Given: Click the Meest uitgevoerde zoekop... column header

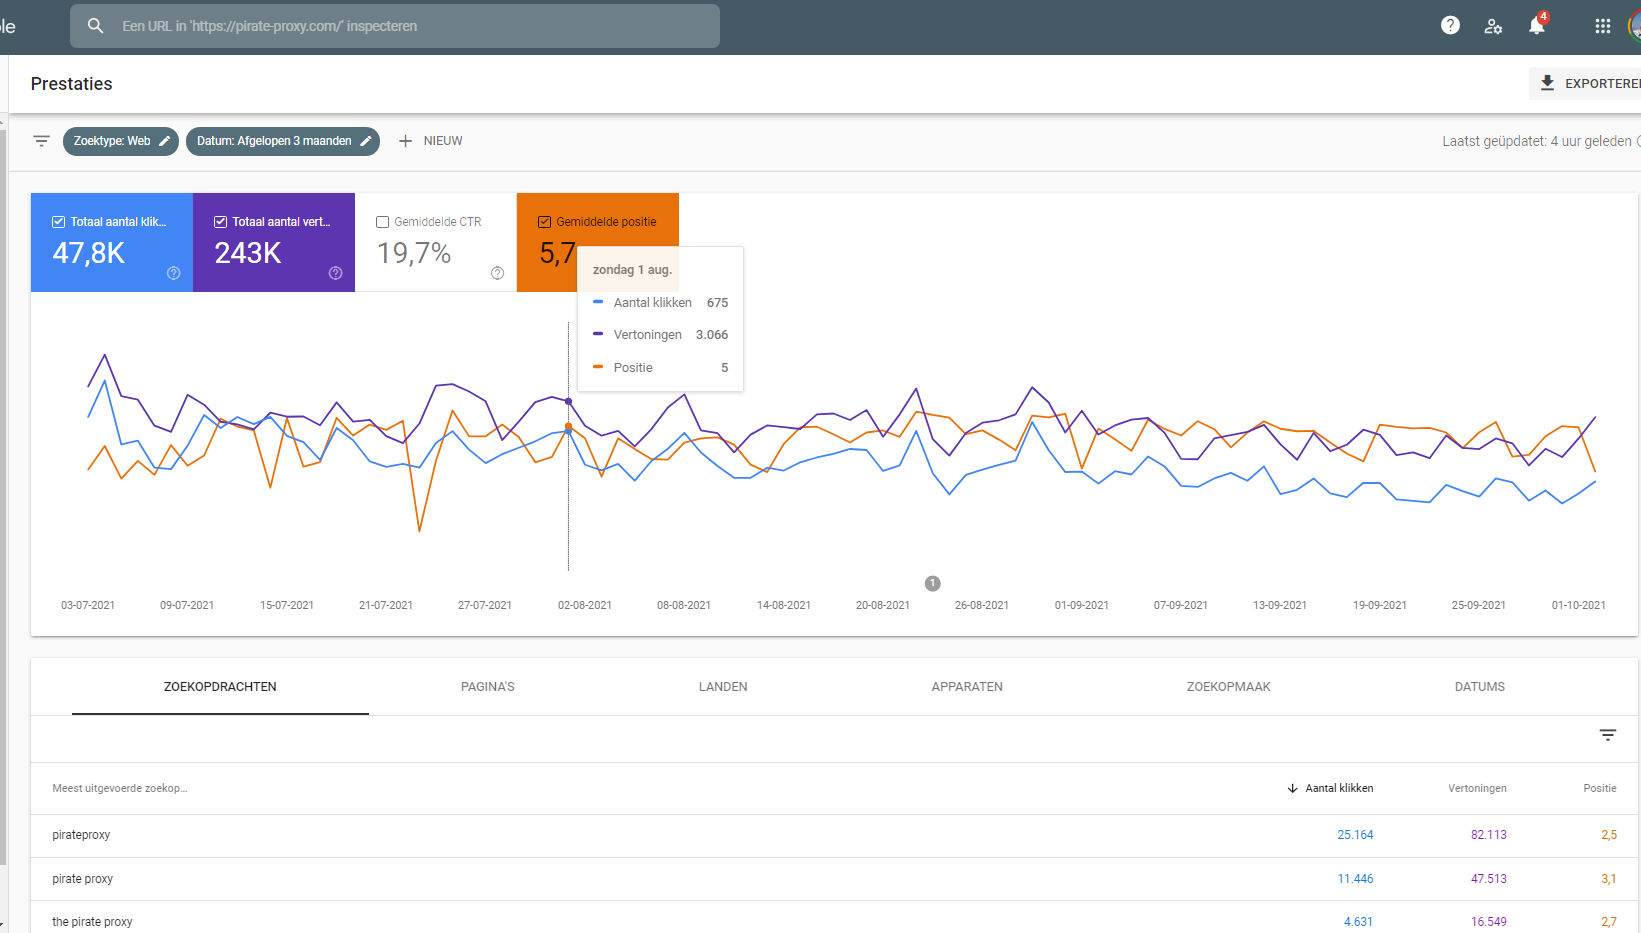Looking at the screenshot, I should [120, 788].
